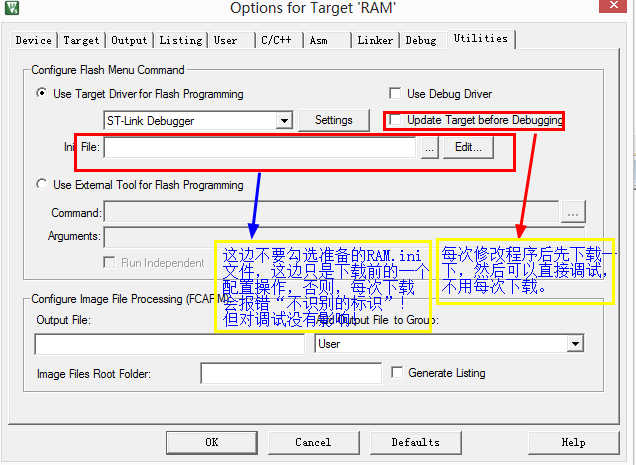This screenshot has height=465, width=636.
Task: Toggle the Run Independent checkbox
Action: point(109,263)
